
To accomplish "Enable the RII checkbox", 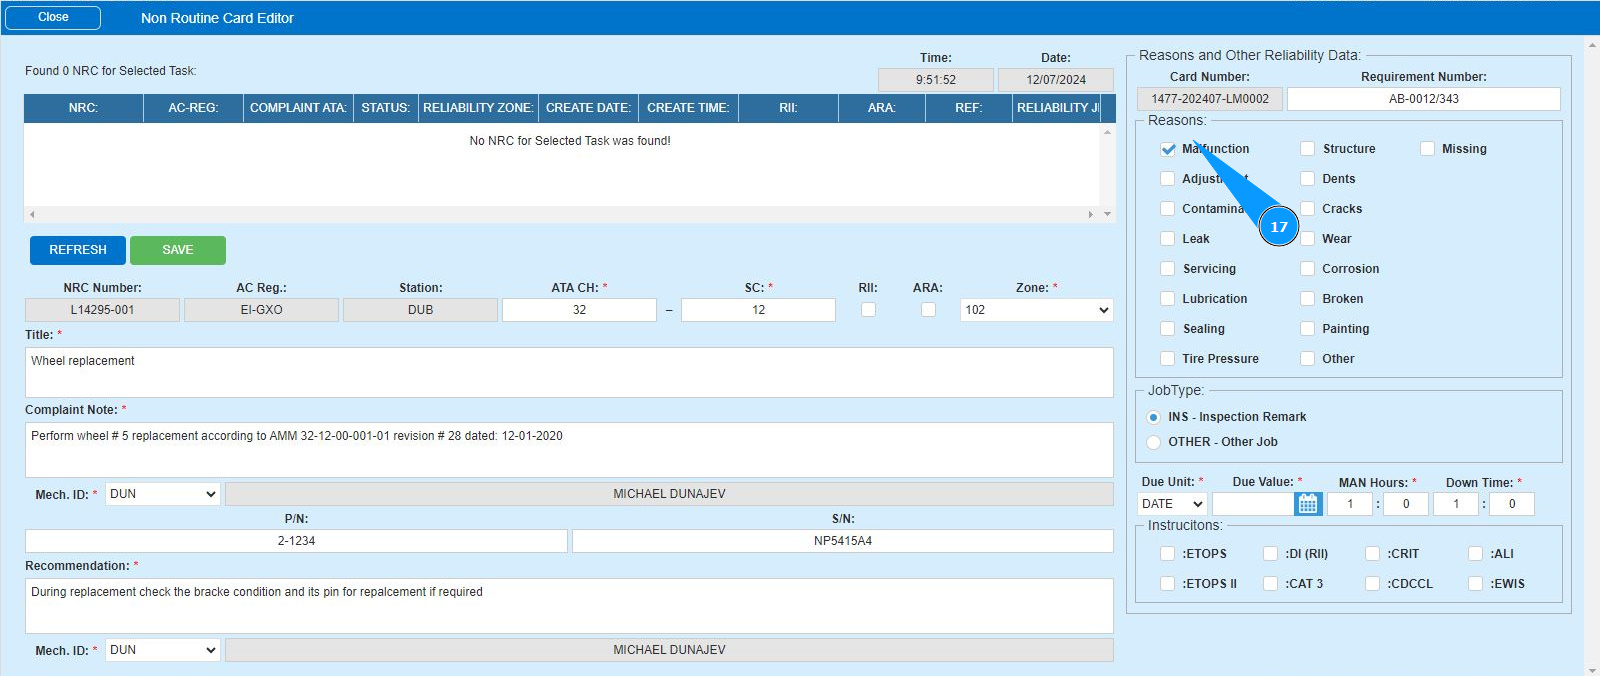I will 868,310.
